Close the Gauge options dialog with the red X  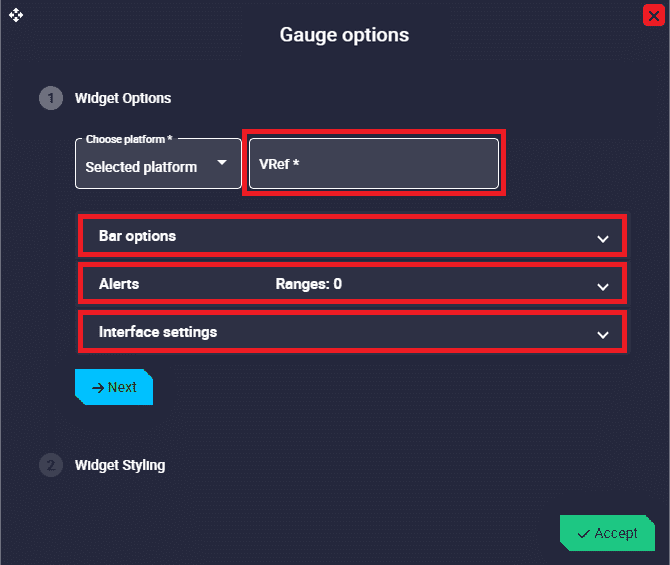point(655,15)
